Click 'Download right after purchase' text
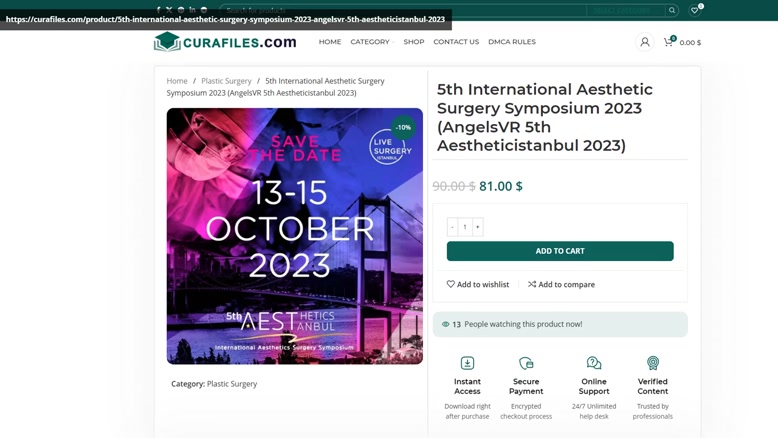The height and width of the screenshot is (438, 778). pyautogui.click(x=467, y=411)
